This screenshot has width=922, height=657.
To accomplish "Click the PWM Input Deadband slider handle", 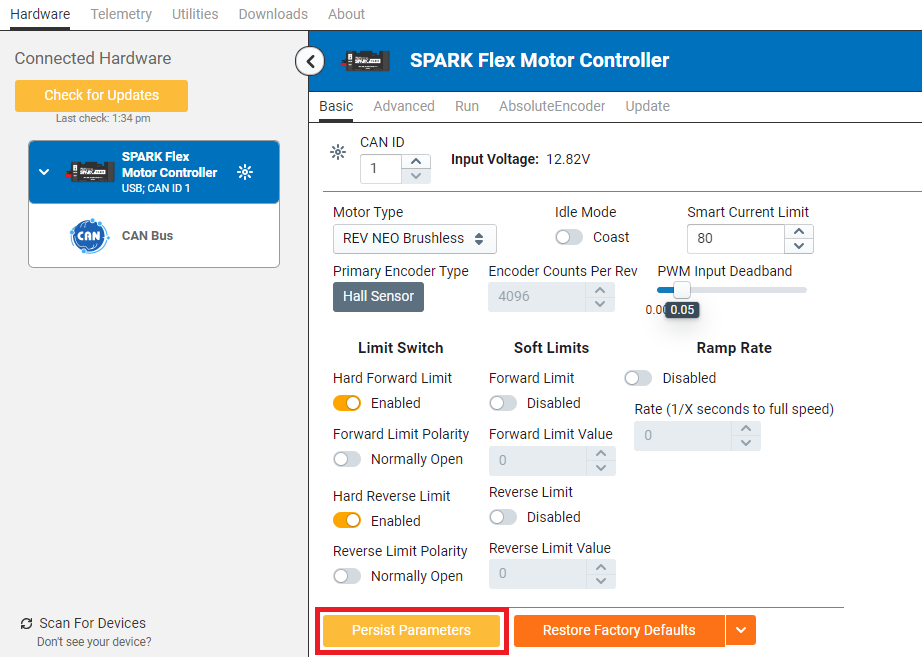I will pyautogui.click(x=681, y=290).
